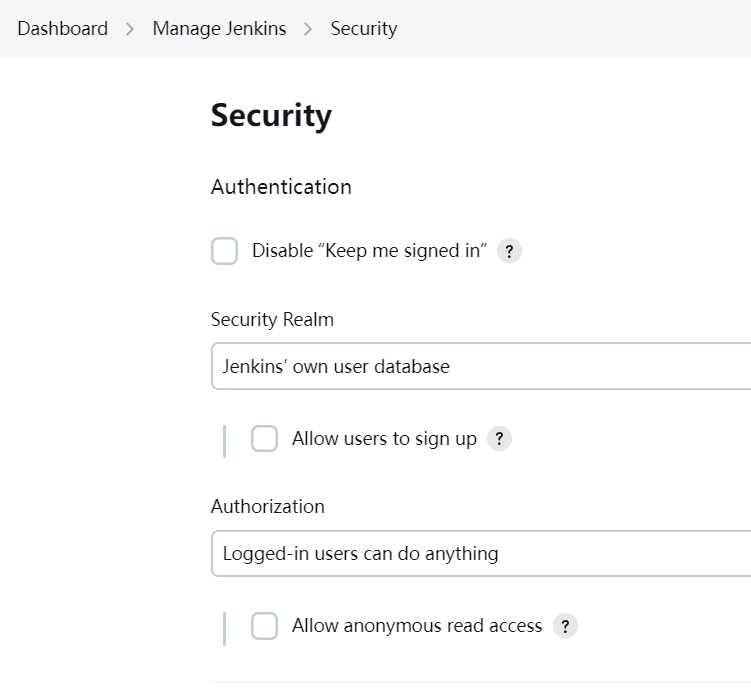Viewport: 751px width, 700px height.
Task: Click the Security Realm field label
Action: [x=272, y=320]
